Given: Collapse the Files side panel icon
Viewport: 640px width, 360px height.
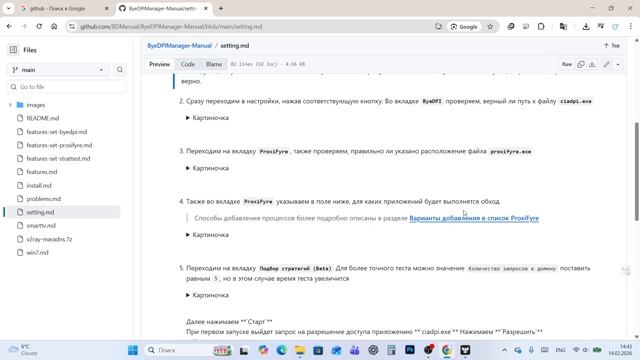Looking at the screenshot, I should point(13,50).
